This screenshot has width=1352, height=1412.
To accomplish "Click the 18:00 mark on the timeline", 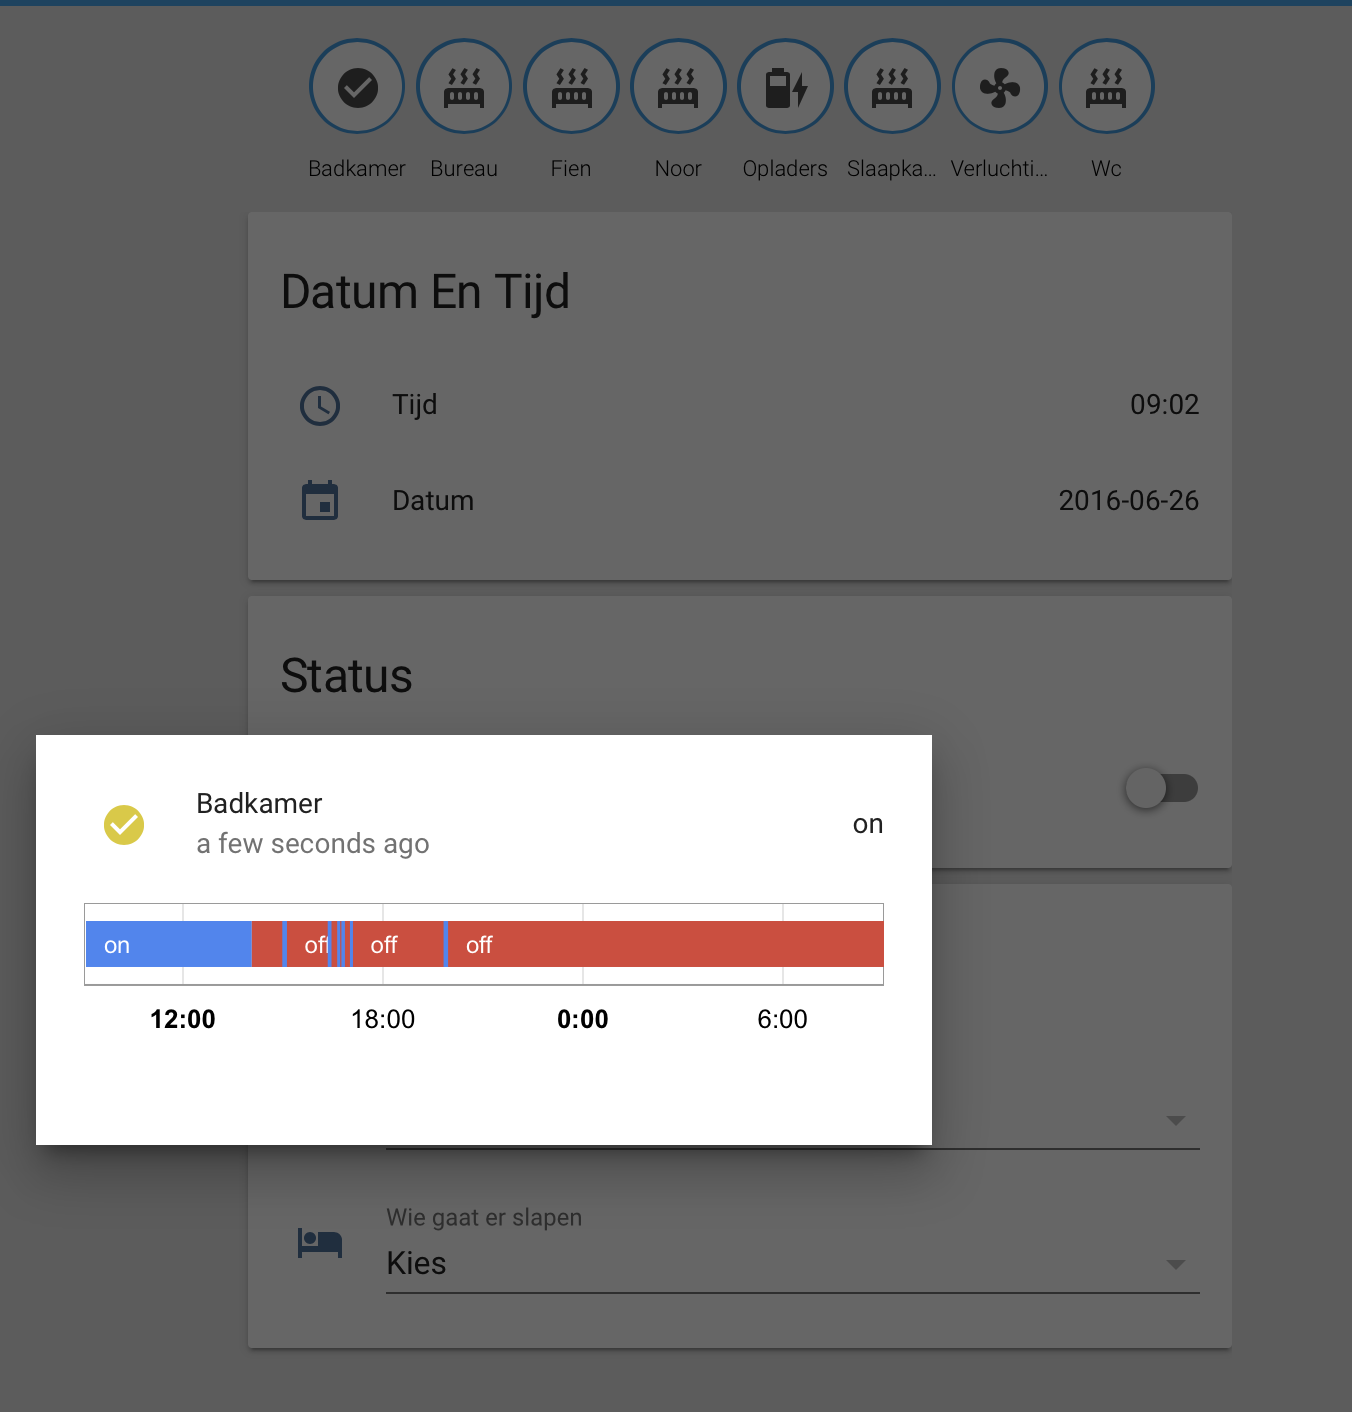I will tap(383, 1019).
